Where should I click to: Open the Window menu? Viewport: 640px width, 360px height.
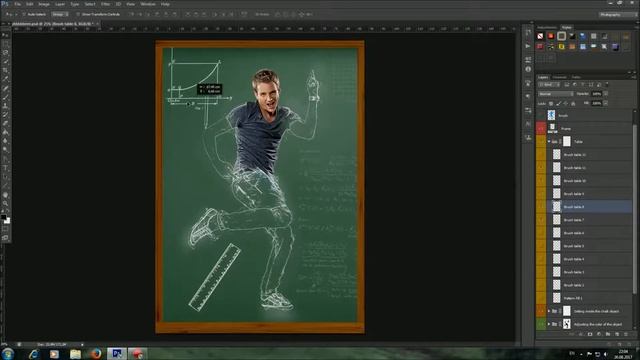coord(148,4)
